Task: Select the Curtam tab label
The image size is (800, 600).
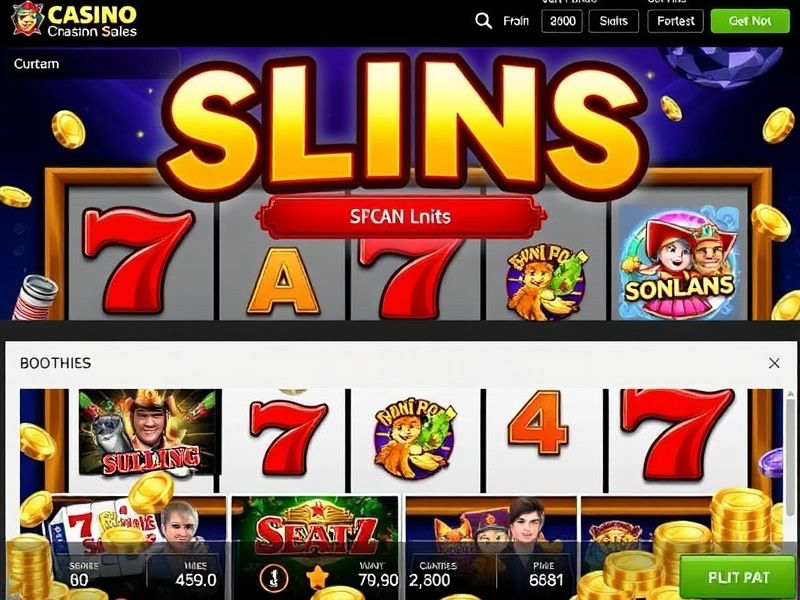Action: 36,64
